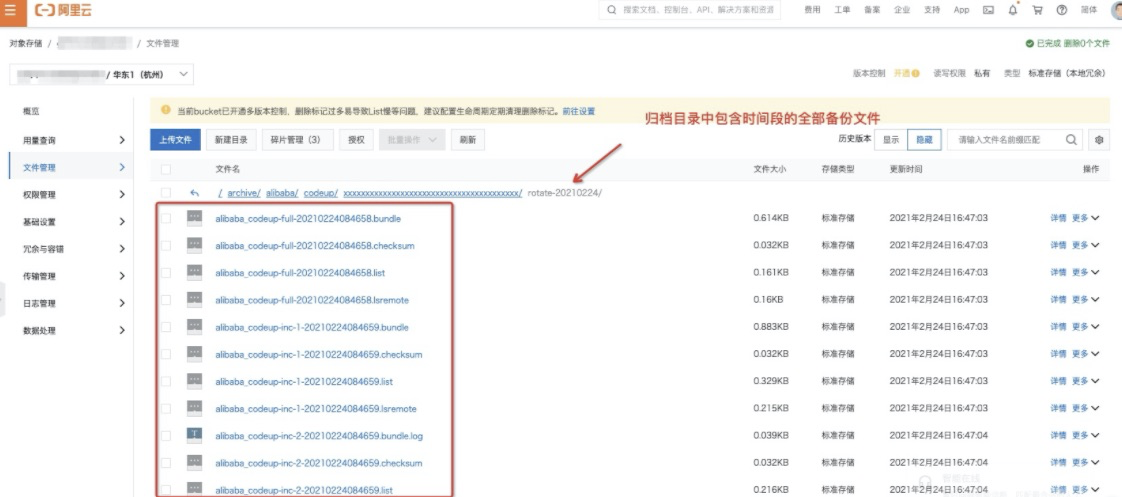The image size is (1122, 497).
Task: Click file icon for full-20210224084658.bundle
Action: click(x=194, y=217)
